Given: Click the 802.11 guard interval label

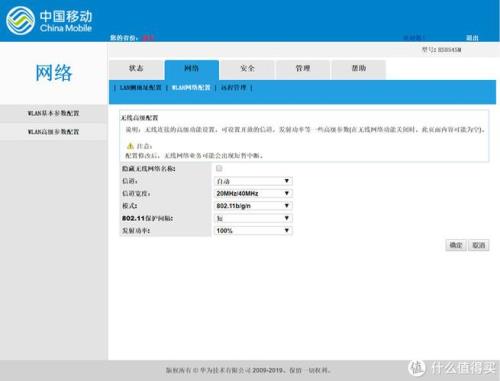Looking at the screenshot, I should 147,219.
